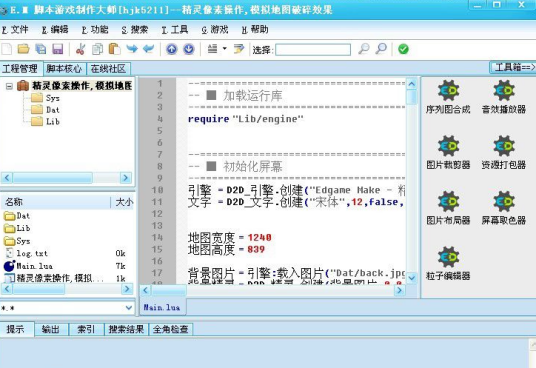Open the 搜索 menu
536x368 pixels.
(135, 30)
